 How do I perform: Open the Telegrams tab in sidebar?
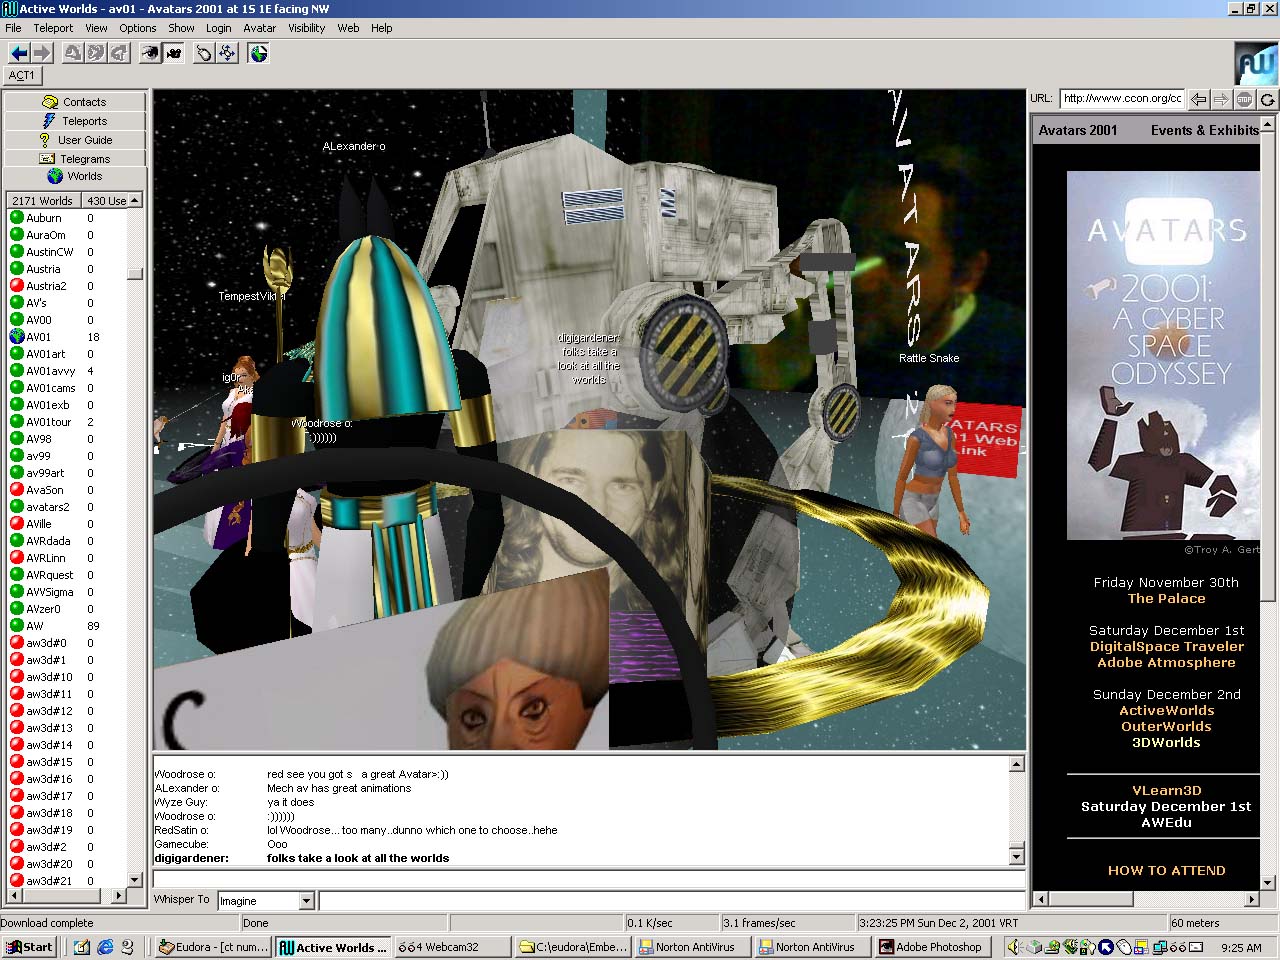point(75,158)
